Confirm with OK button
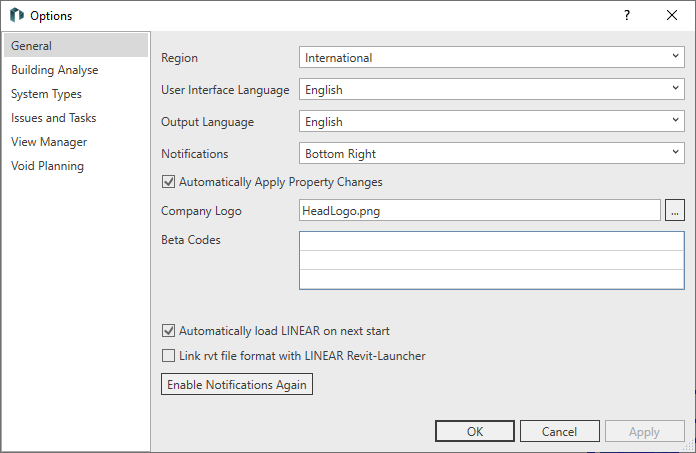 coord(475,431)
